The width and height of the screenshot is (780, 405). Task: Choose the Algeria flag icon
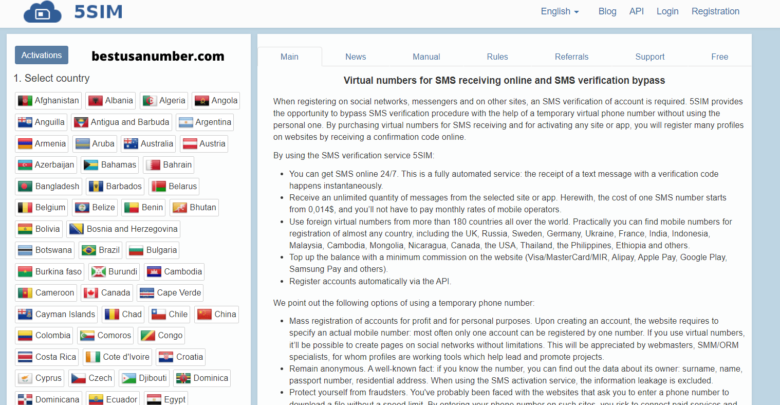(149, 101)
